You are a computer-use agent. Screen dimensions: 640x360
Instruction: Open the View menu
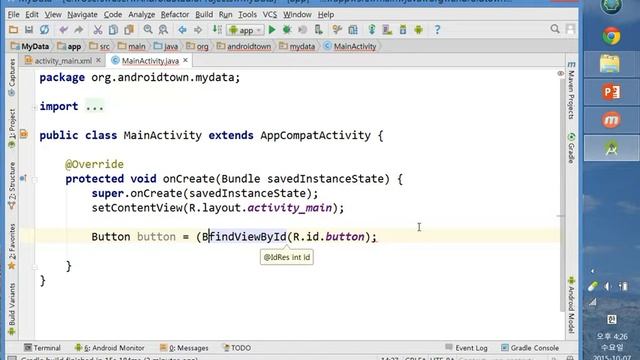click(53, 15)
